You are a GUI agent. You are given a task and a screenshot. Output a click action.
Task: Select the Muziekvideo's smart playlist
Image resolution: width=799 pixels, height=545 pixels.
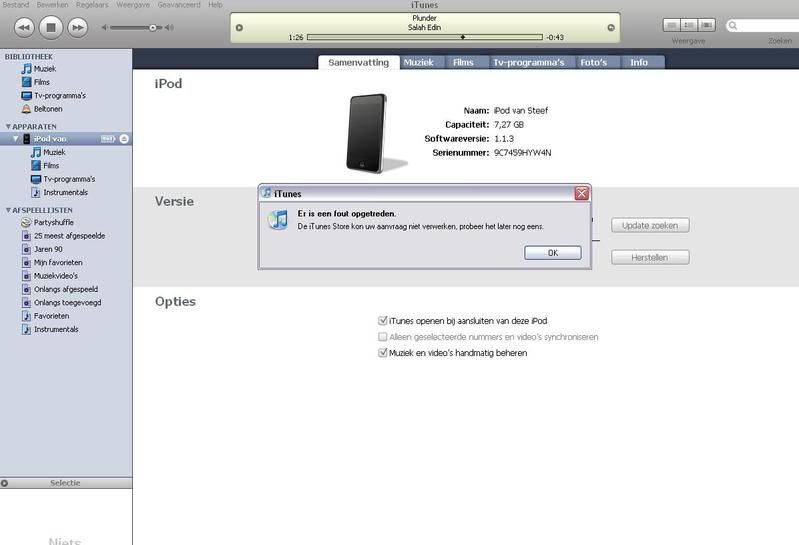coord(55,276)
